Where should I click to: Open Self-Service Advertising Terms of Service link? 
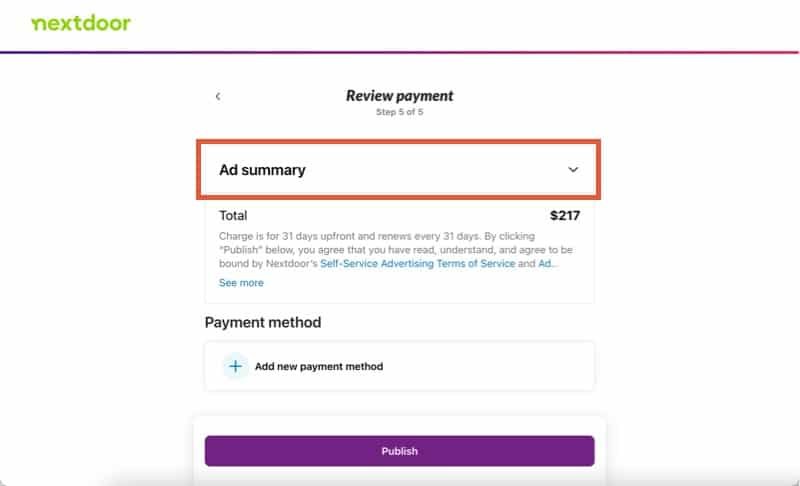pos(417,264)
